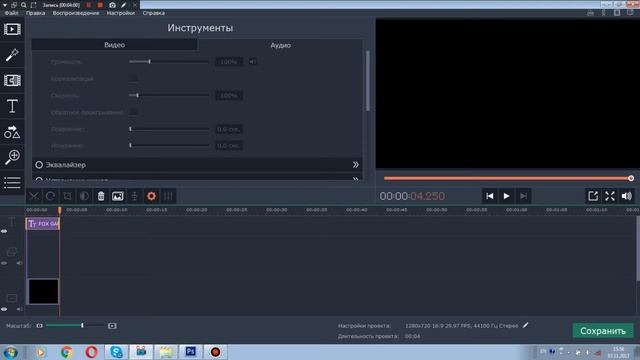The width and height of the screenshot is (640, 360).
Task: Jump to previous frame in preview
Action: [490, 196]
